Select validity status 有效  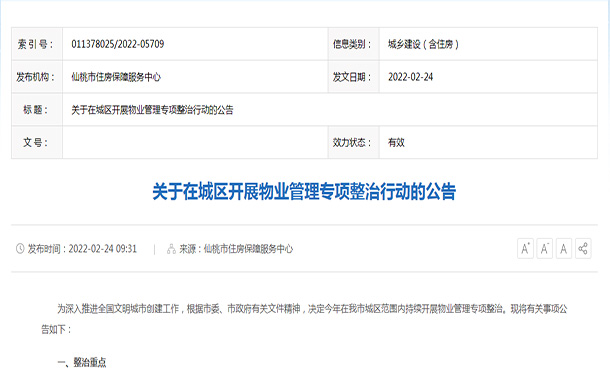396,142
